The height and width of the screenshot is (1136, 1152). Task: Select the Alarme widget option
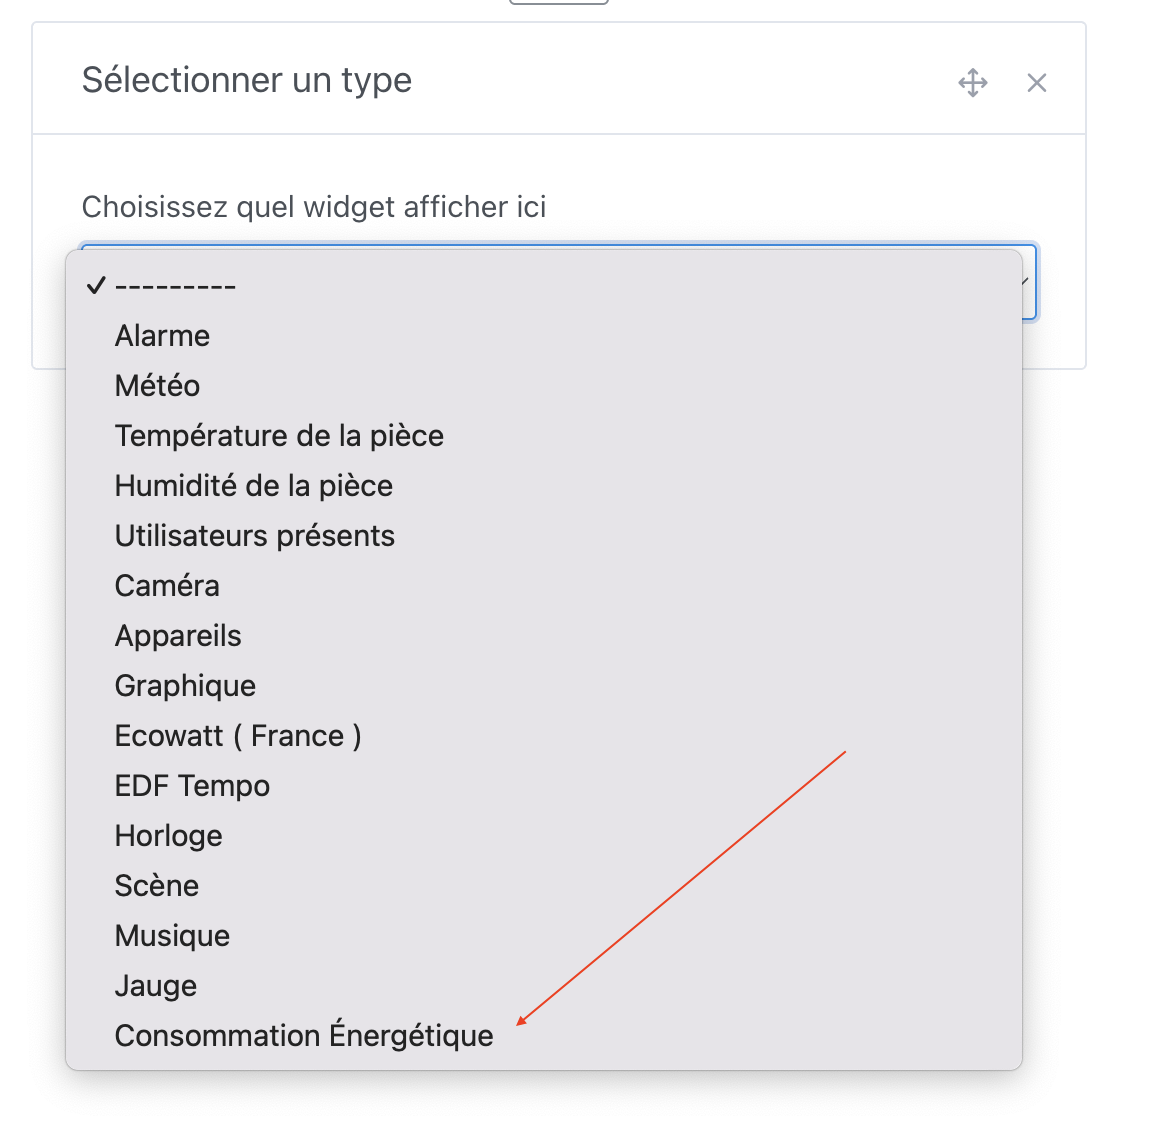coord(162,335)
